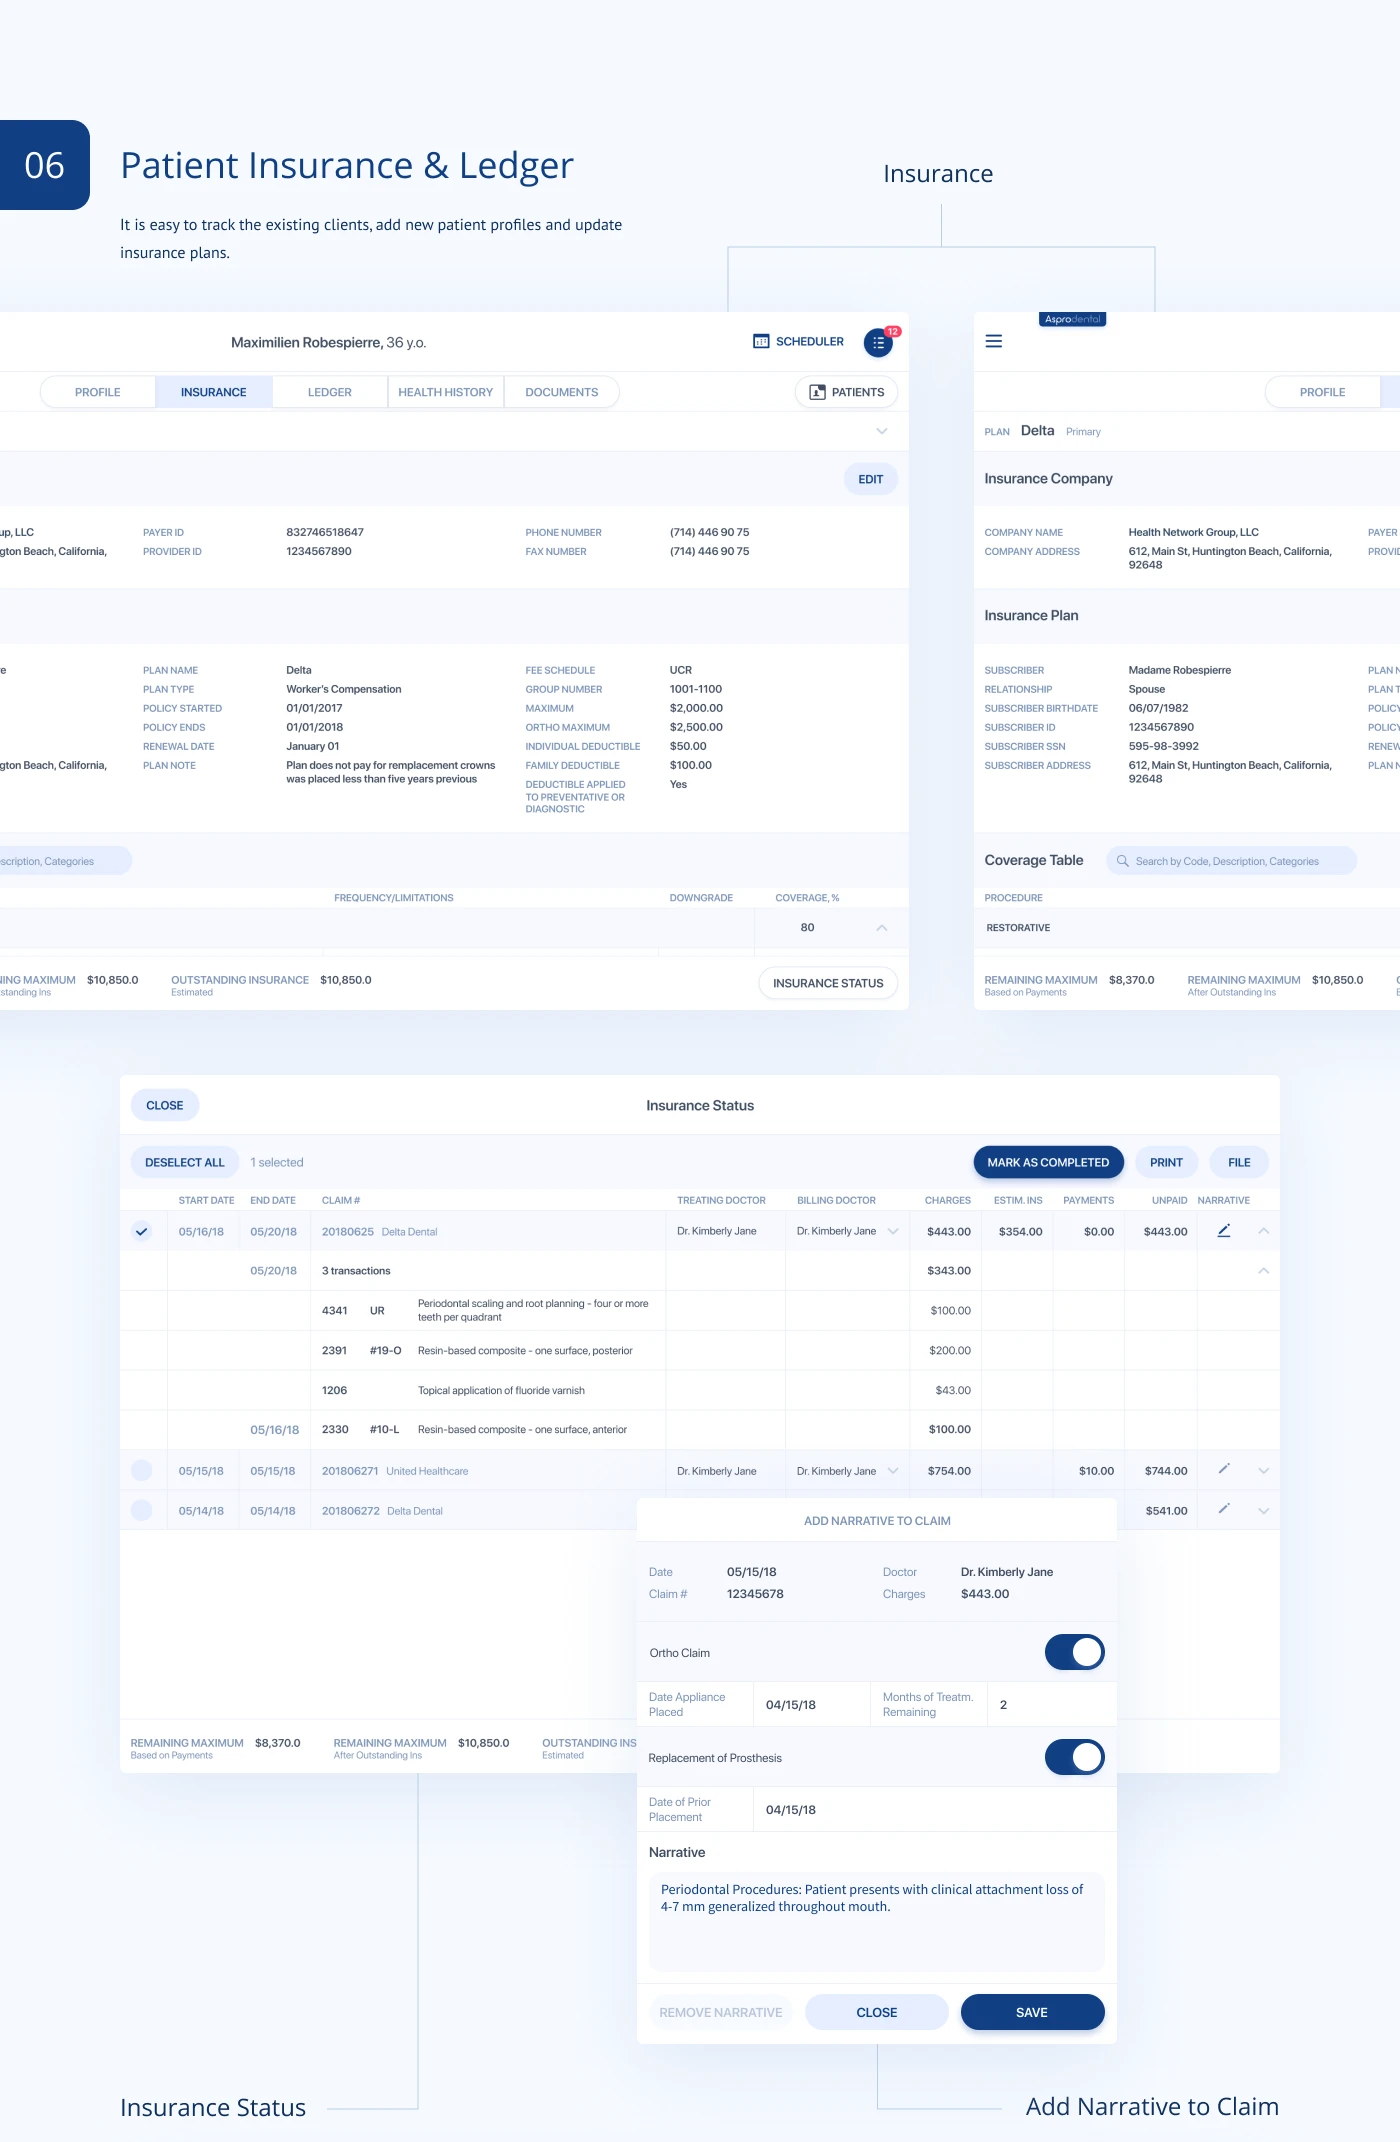Switch to the Profile tab in first window
Viewport: 1400px width, 2142px height.
(98, 392)
